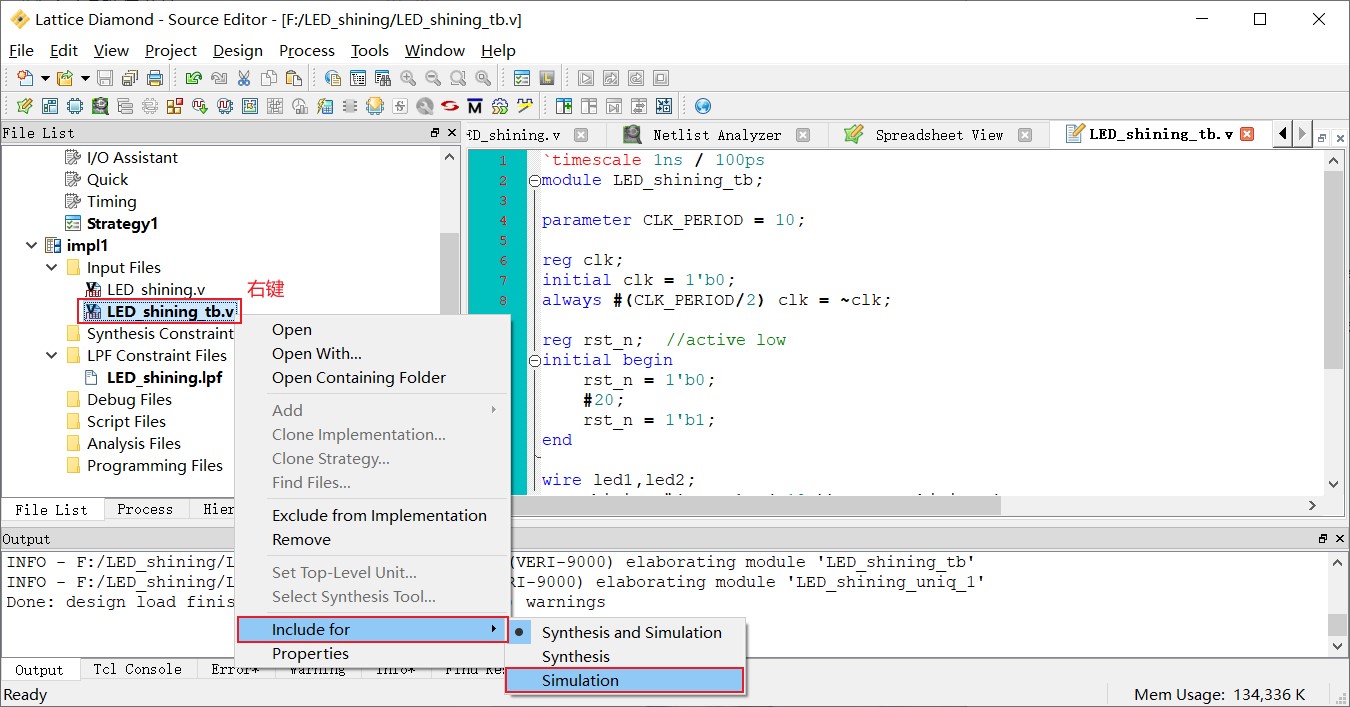Click the Zoom In magnifier icon
Screen dimensions: 1350x707
click(x=408, y=78)
